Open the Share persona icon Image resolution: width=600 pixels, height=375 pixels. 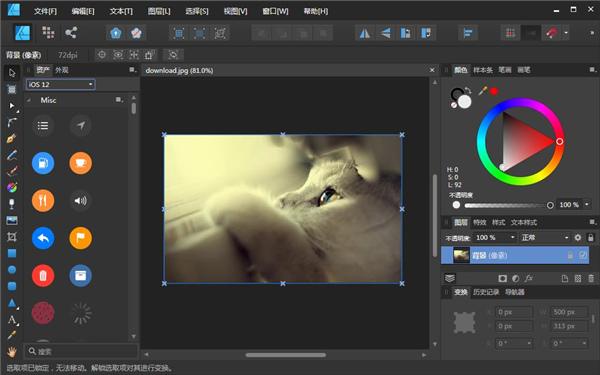click(71, 33)
